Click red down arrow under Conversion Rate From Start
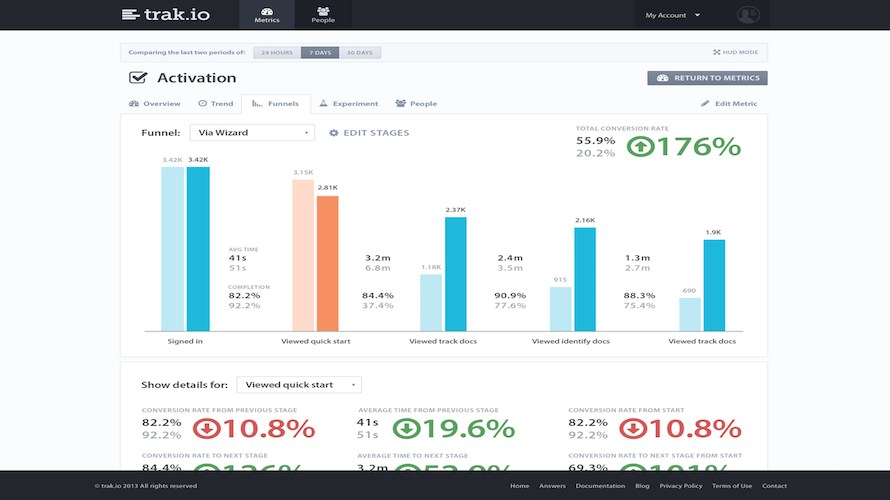The height and width of the screenshot is (500, 890). (633, 428)
